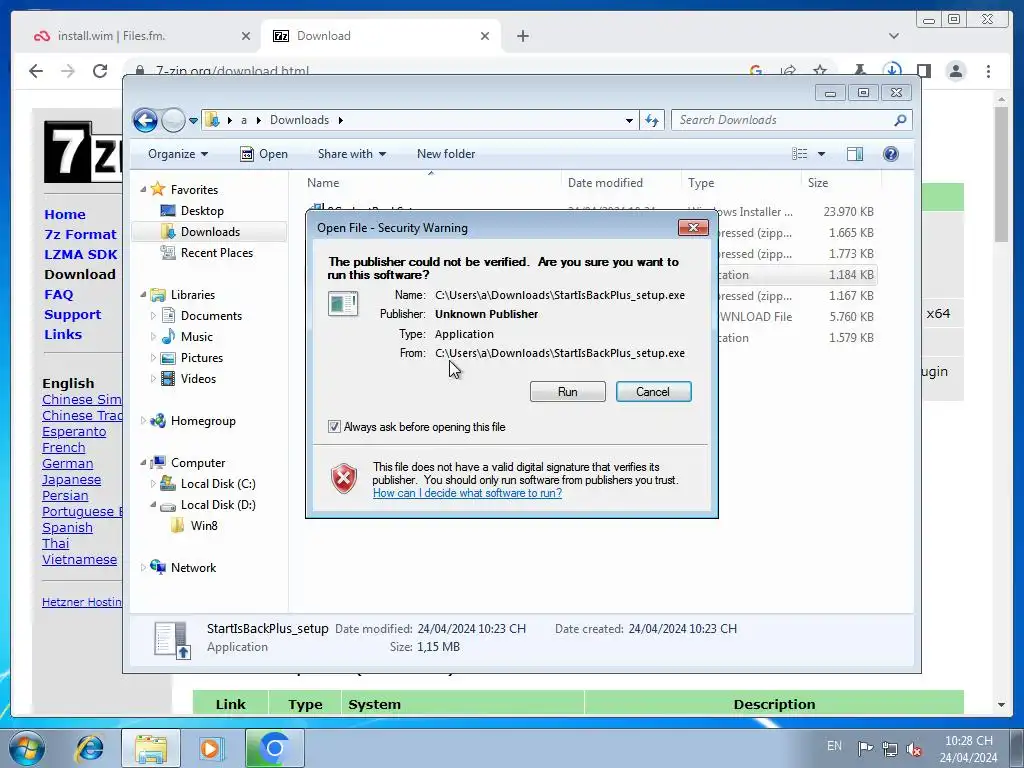
Task: Close the Security Warning dialog with the X
Action: pos(693,227)
